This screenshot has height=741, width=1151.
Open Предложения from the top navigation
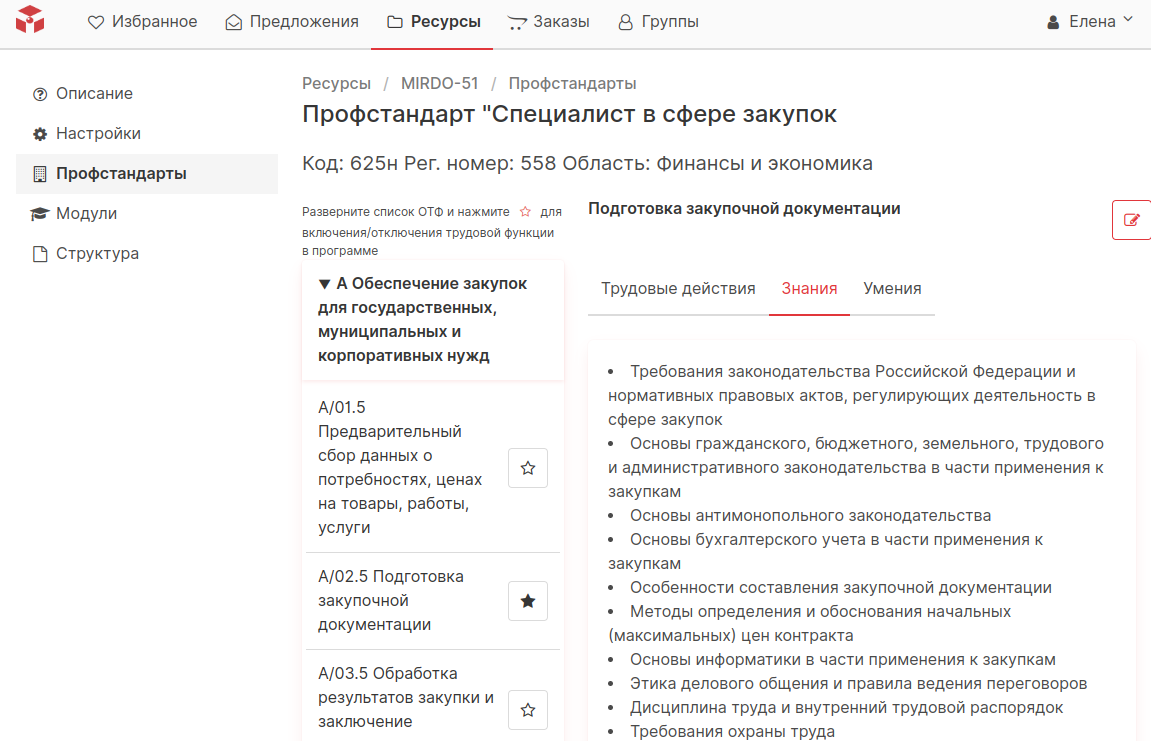click(x=292, y=22)
